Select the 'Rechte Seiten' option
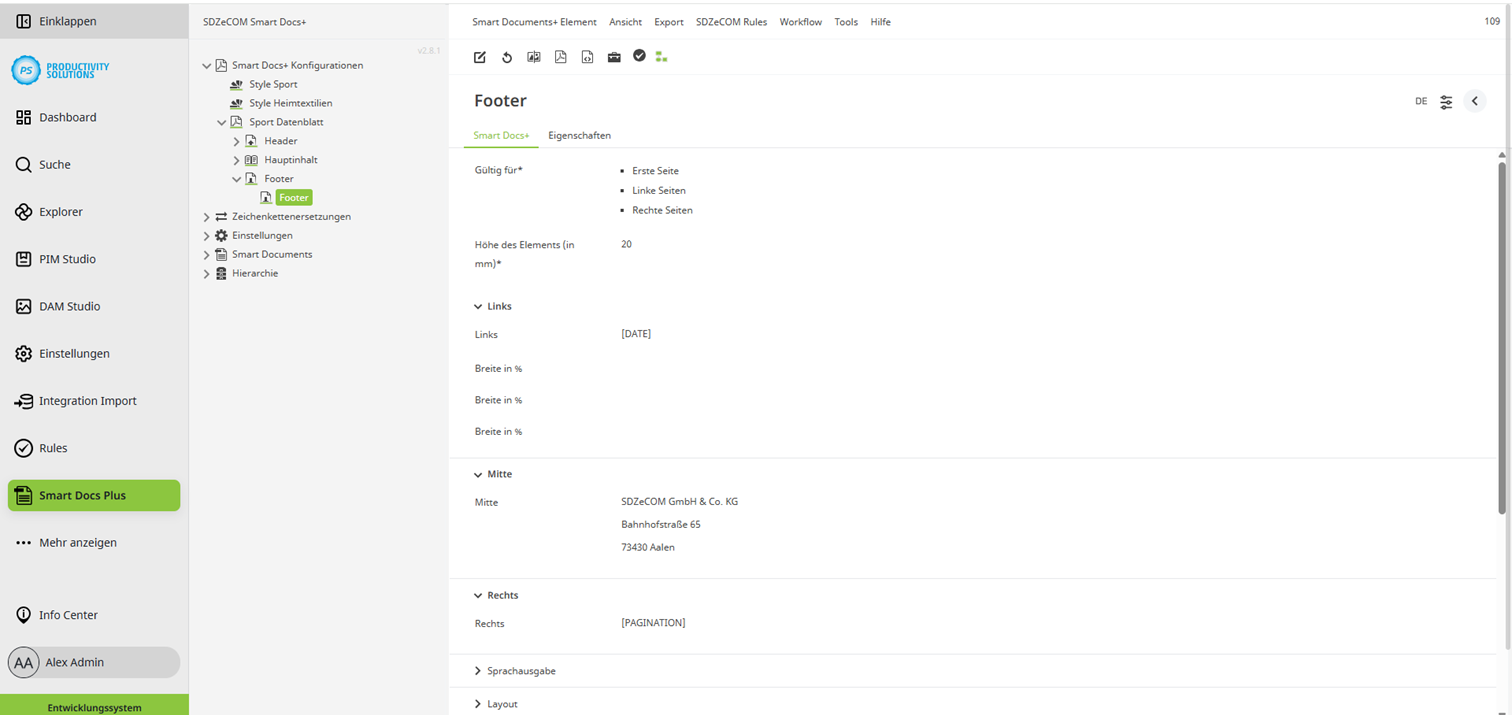Viewport: 1512px width, 715px height. (x=661, y=209)
